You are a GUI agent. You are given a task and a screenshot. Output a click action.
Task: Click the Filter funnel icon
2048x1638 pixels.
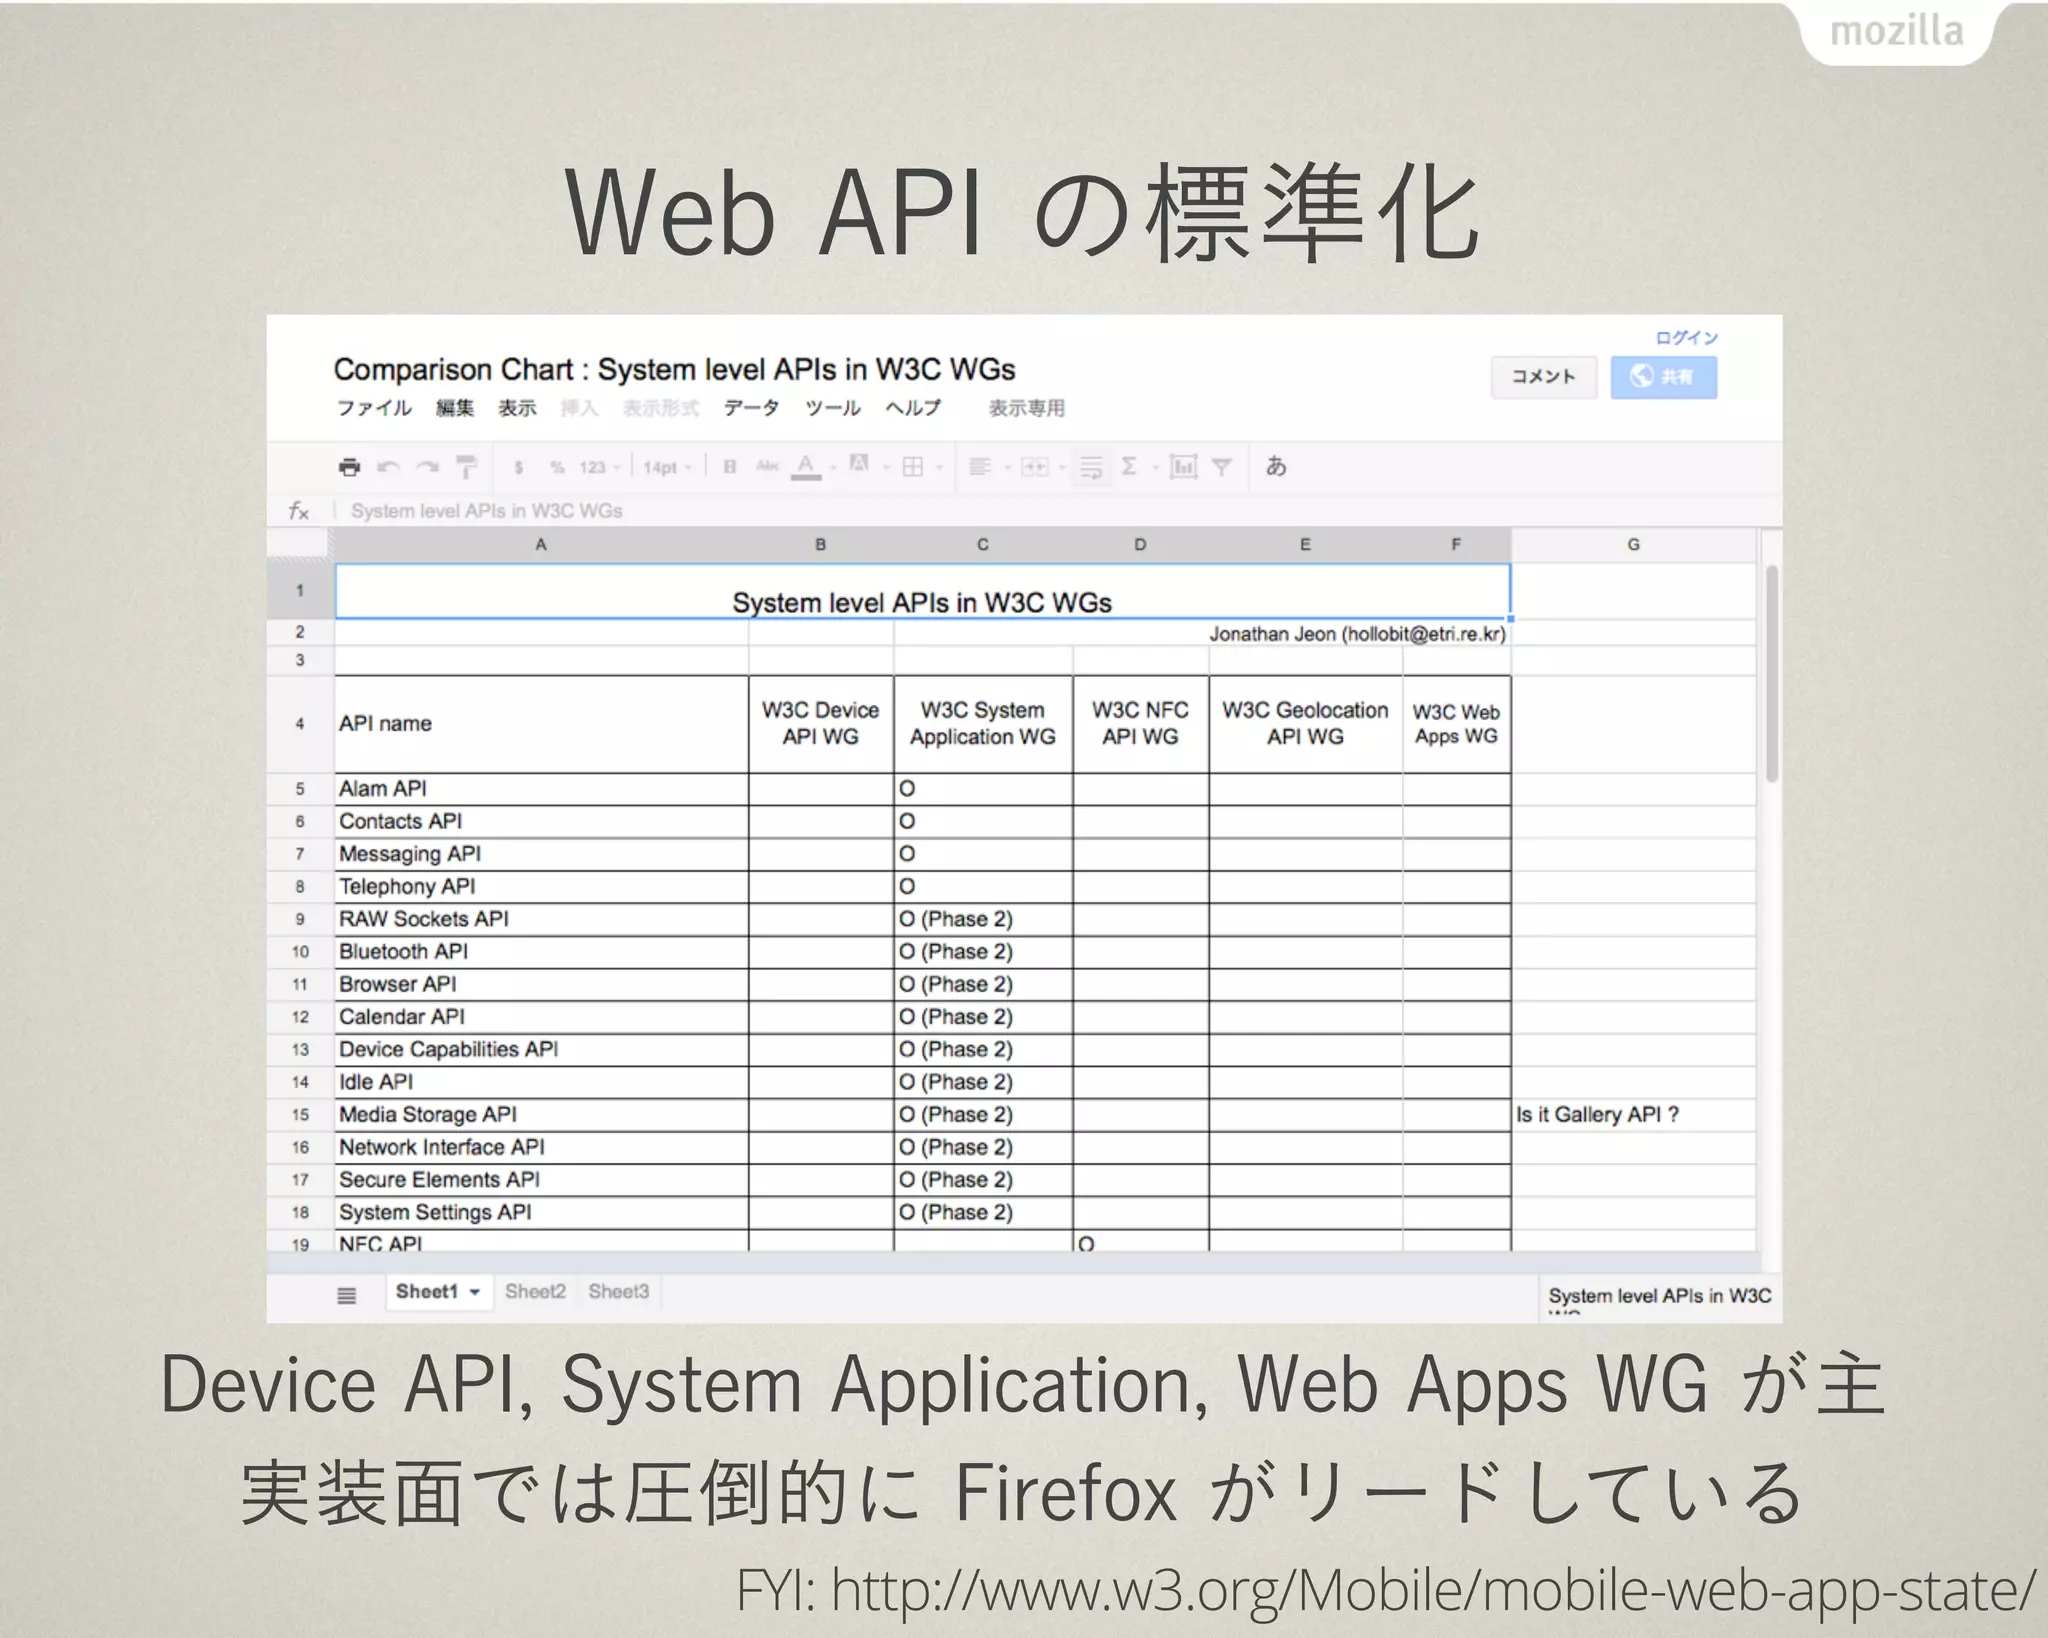click(1222, 467)
